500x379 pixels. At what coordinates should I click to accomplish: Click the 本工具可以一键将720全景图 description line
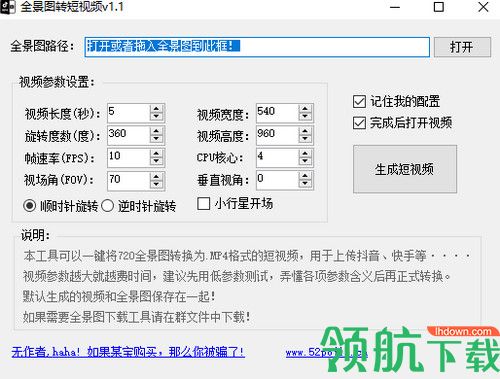click(247, 256)
